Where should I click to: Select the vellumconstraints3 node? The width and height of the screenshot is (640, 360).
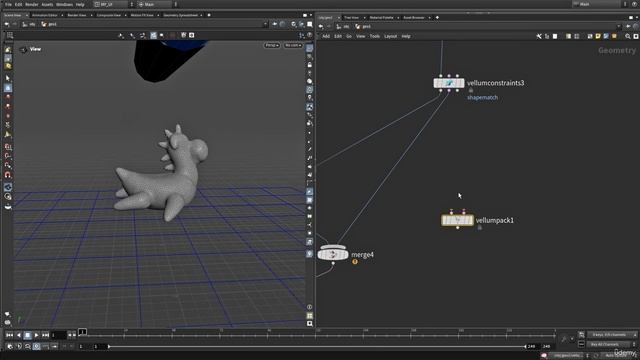[x=449, y=83]
